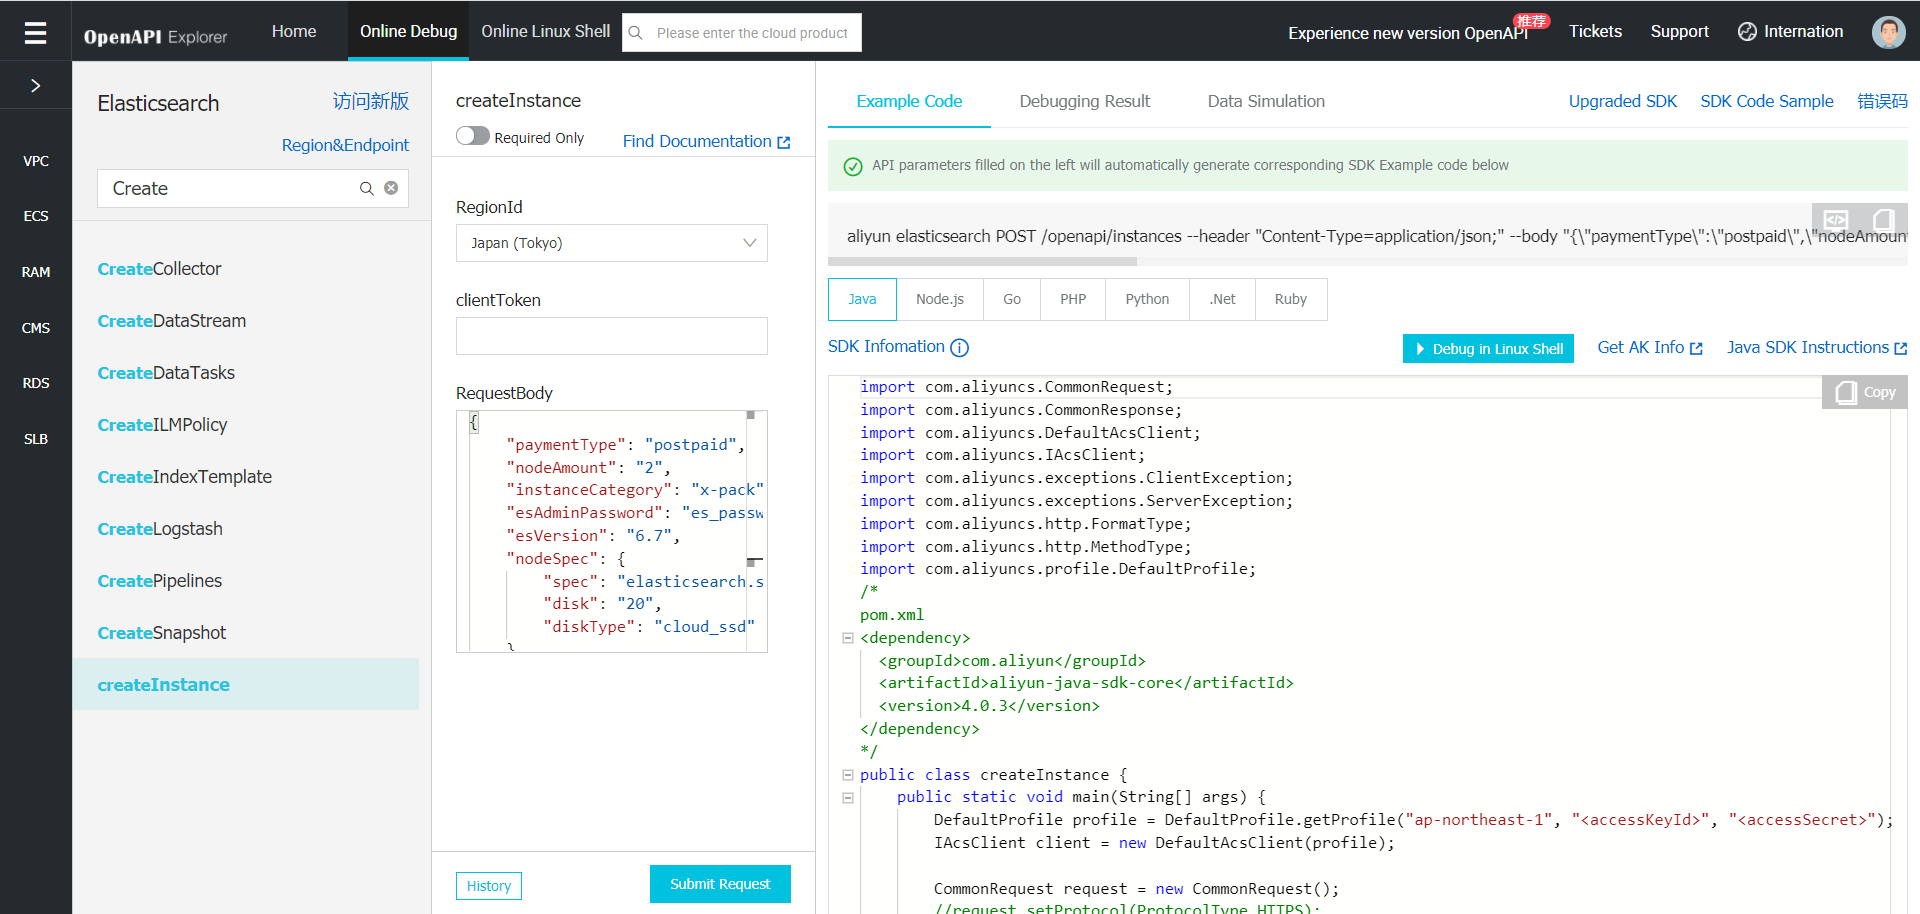The height and width of the screenshot is (914, 1920).
Task: Open the VPC product shortcut
Action: tap(36, 161)
